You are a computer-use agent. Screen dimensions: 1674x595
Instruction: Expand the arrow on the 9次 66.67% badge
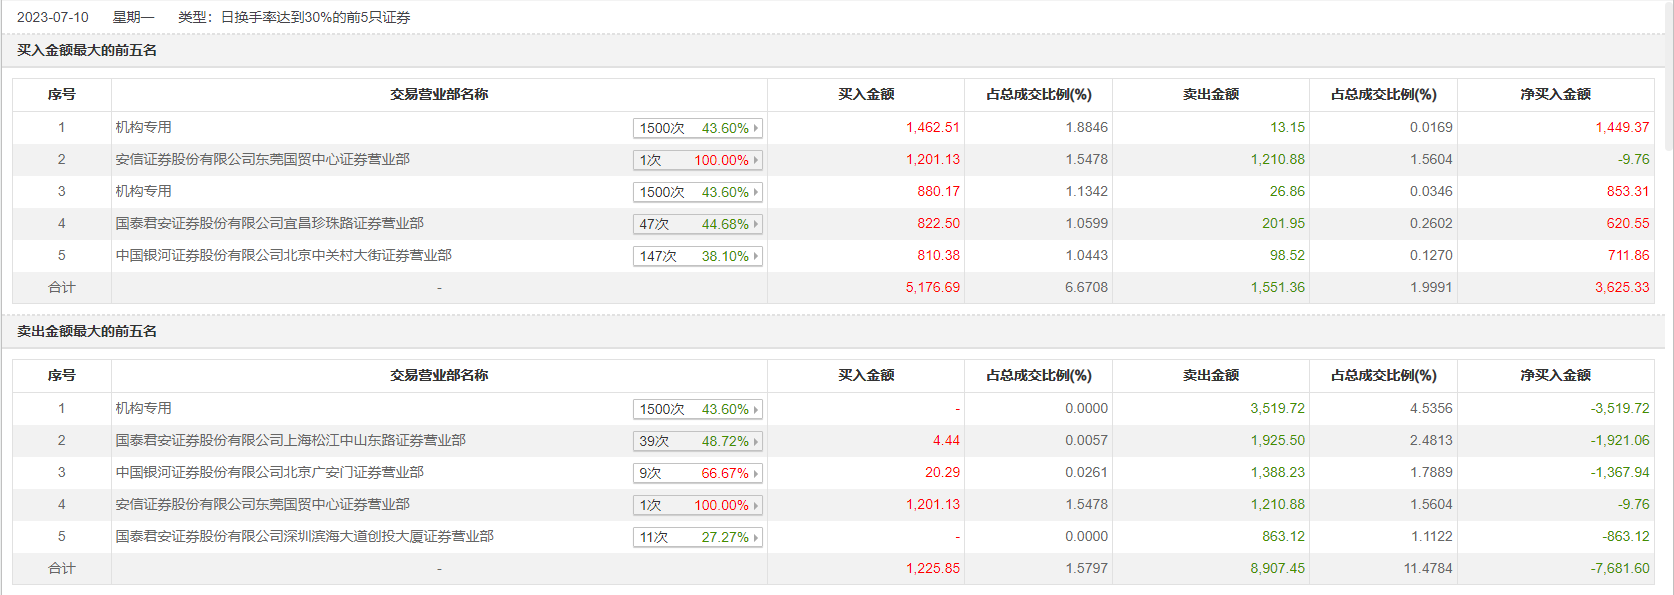click(x=756, y=473)
